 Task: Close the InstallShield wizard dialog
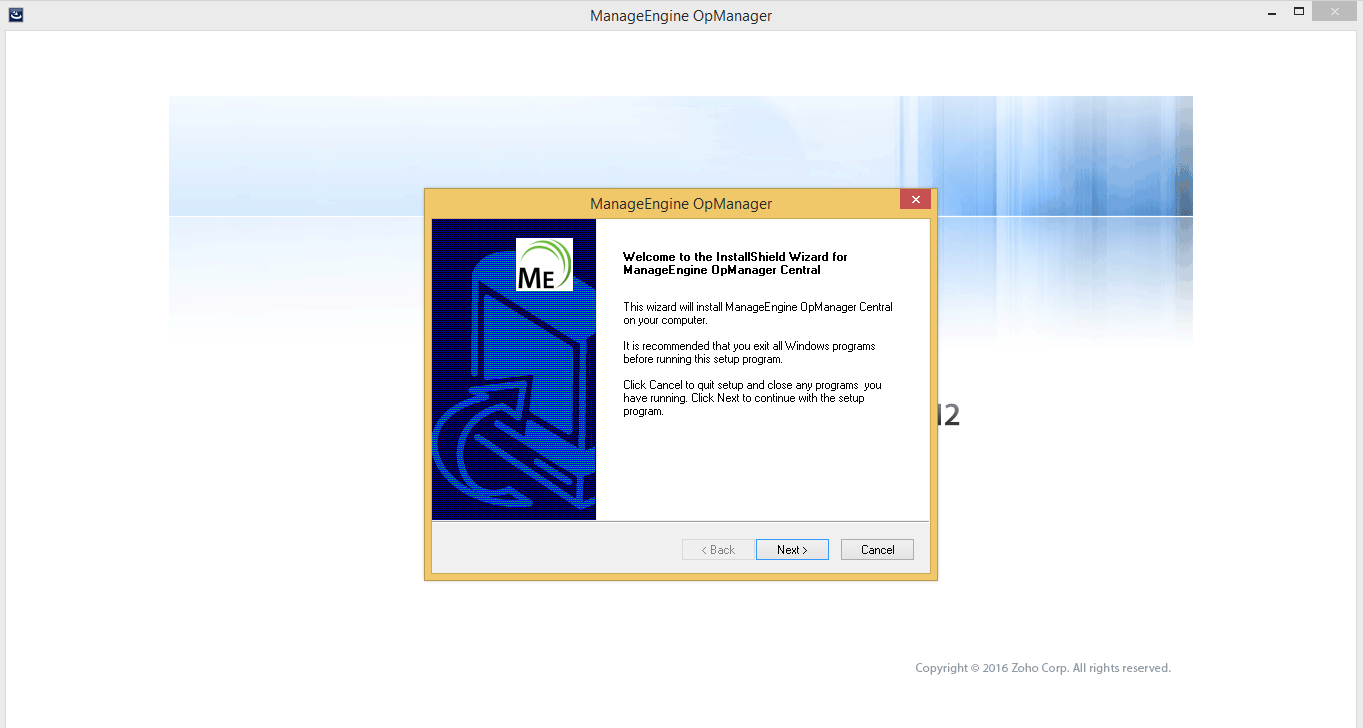pyautogui.click(x=915, y=199)
